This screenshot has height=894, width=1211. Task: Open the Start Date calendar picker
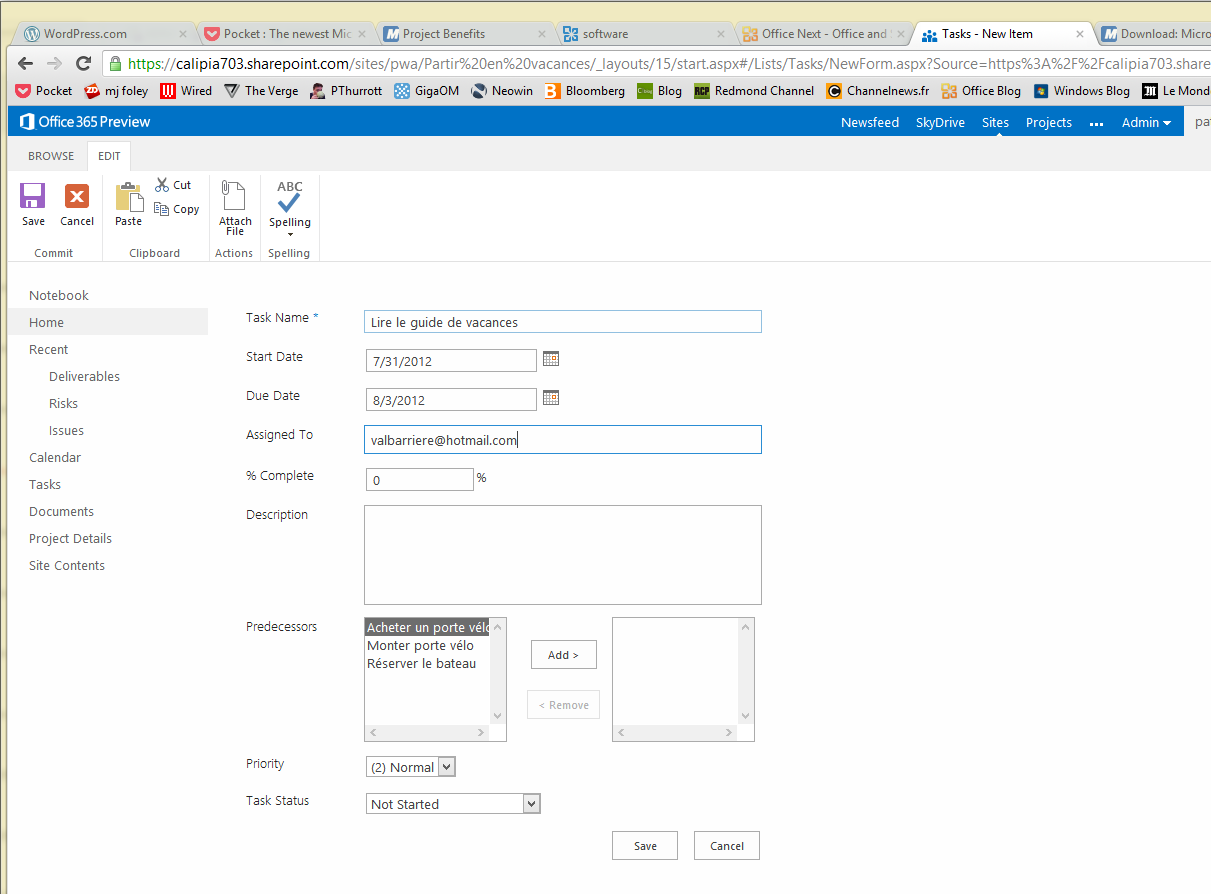pos(551,358)
